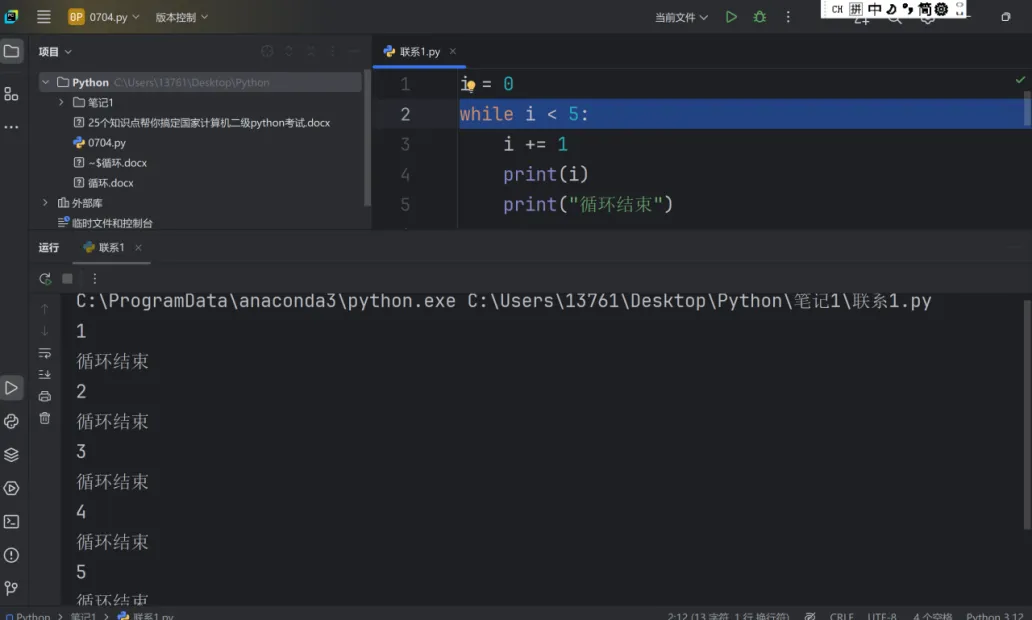Image resolution: width=1032 pixels, height=620 pixels.
Task: Print the console output
Action: (x=45, y=396)
